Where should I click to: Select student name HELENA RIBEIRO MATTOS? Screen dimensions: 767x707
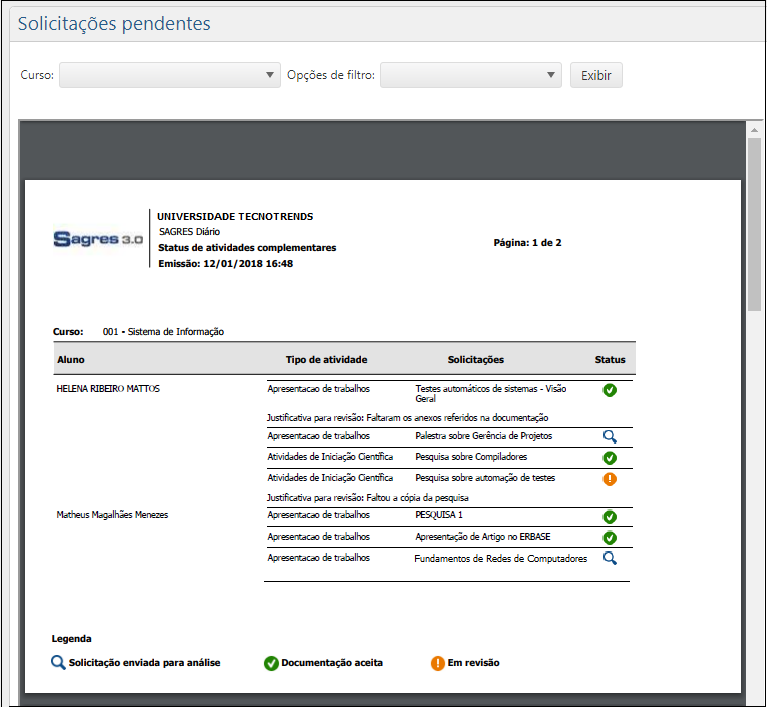[109, 389]
